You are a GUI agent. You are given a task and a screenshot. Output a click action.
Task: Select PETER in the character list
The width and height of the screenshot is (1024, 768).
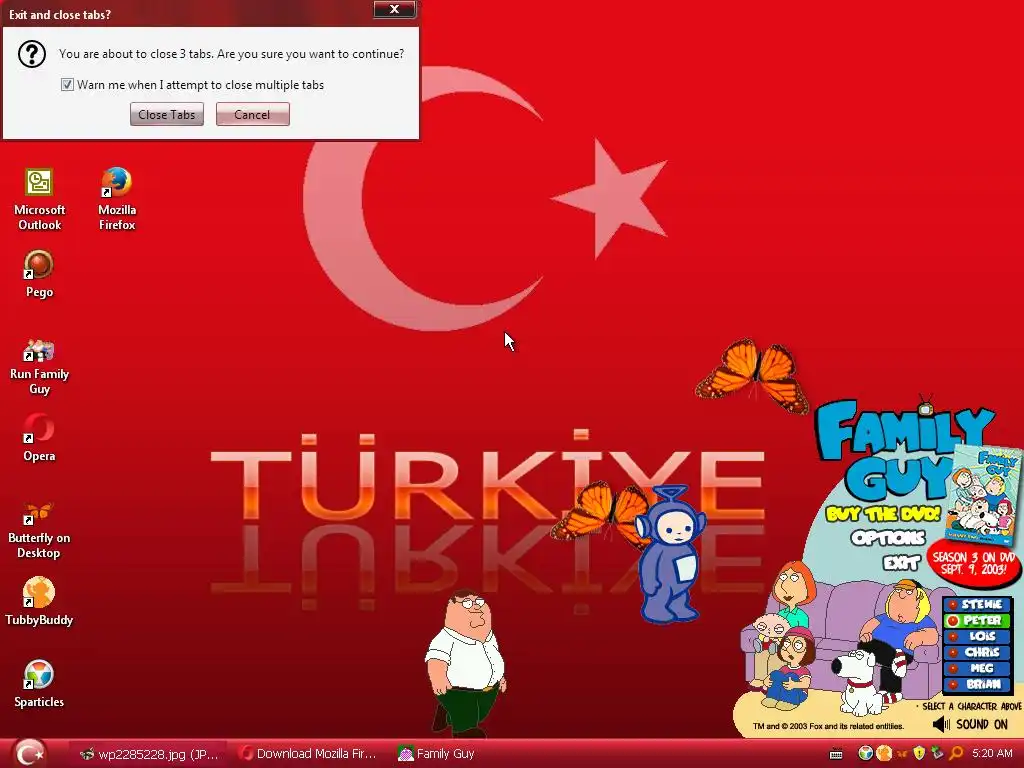click(977, 620)
